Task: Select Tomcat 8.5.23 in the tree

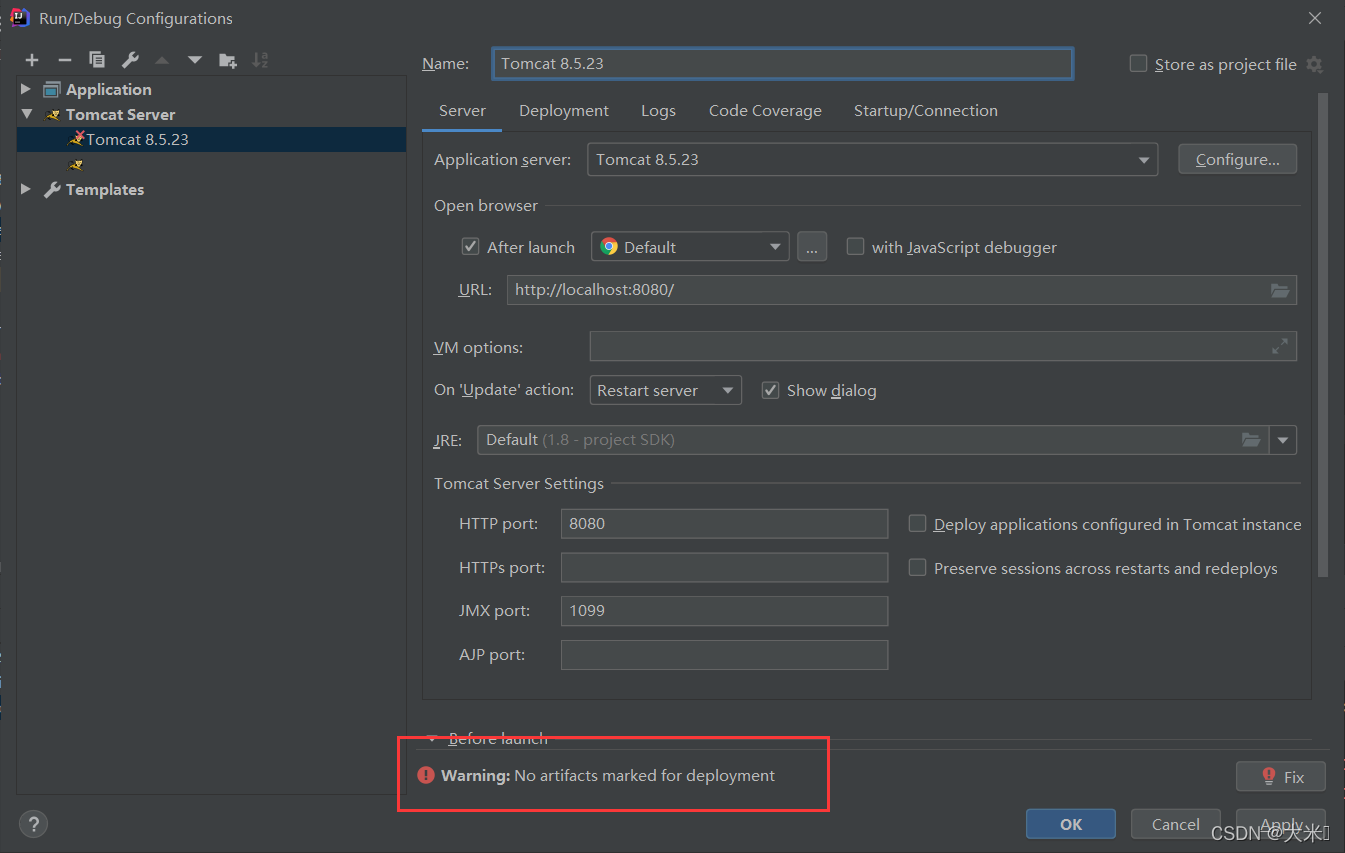Action: click(x=211, y=139)
